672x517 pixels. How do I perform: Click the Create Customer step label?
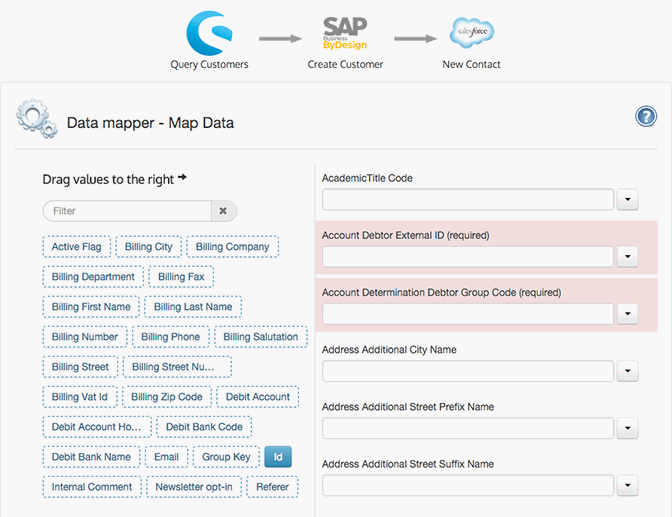pyautogui.click(x=345, y=64)
